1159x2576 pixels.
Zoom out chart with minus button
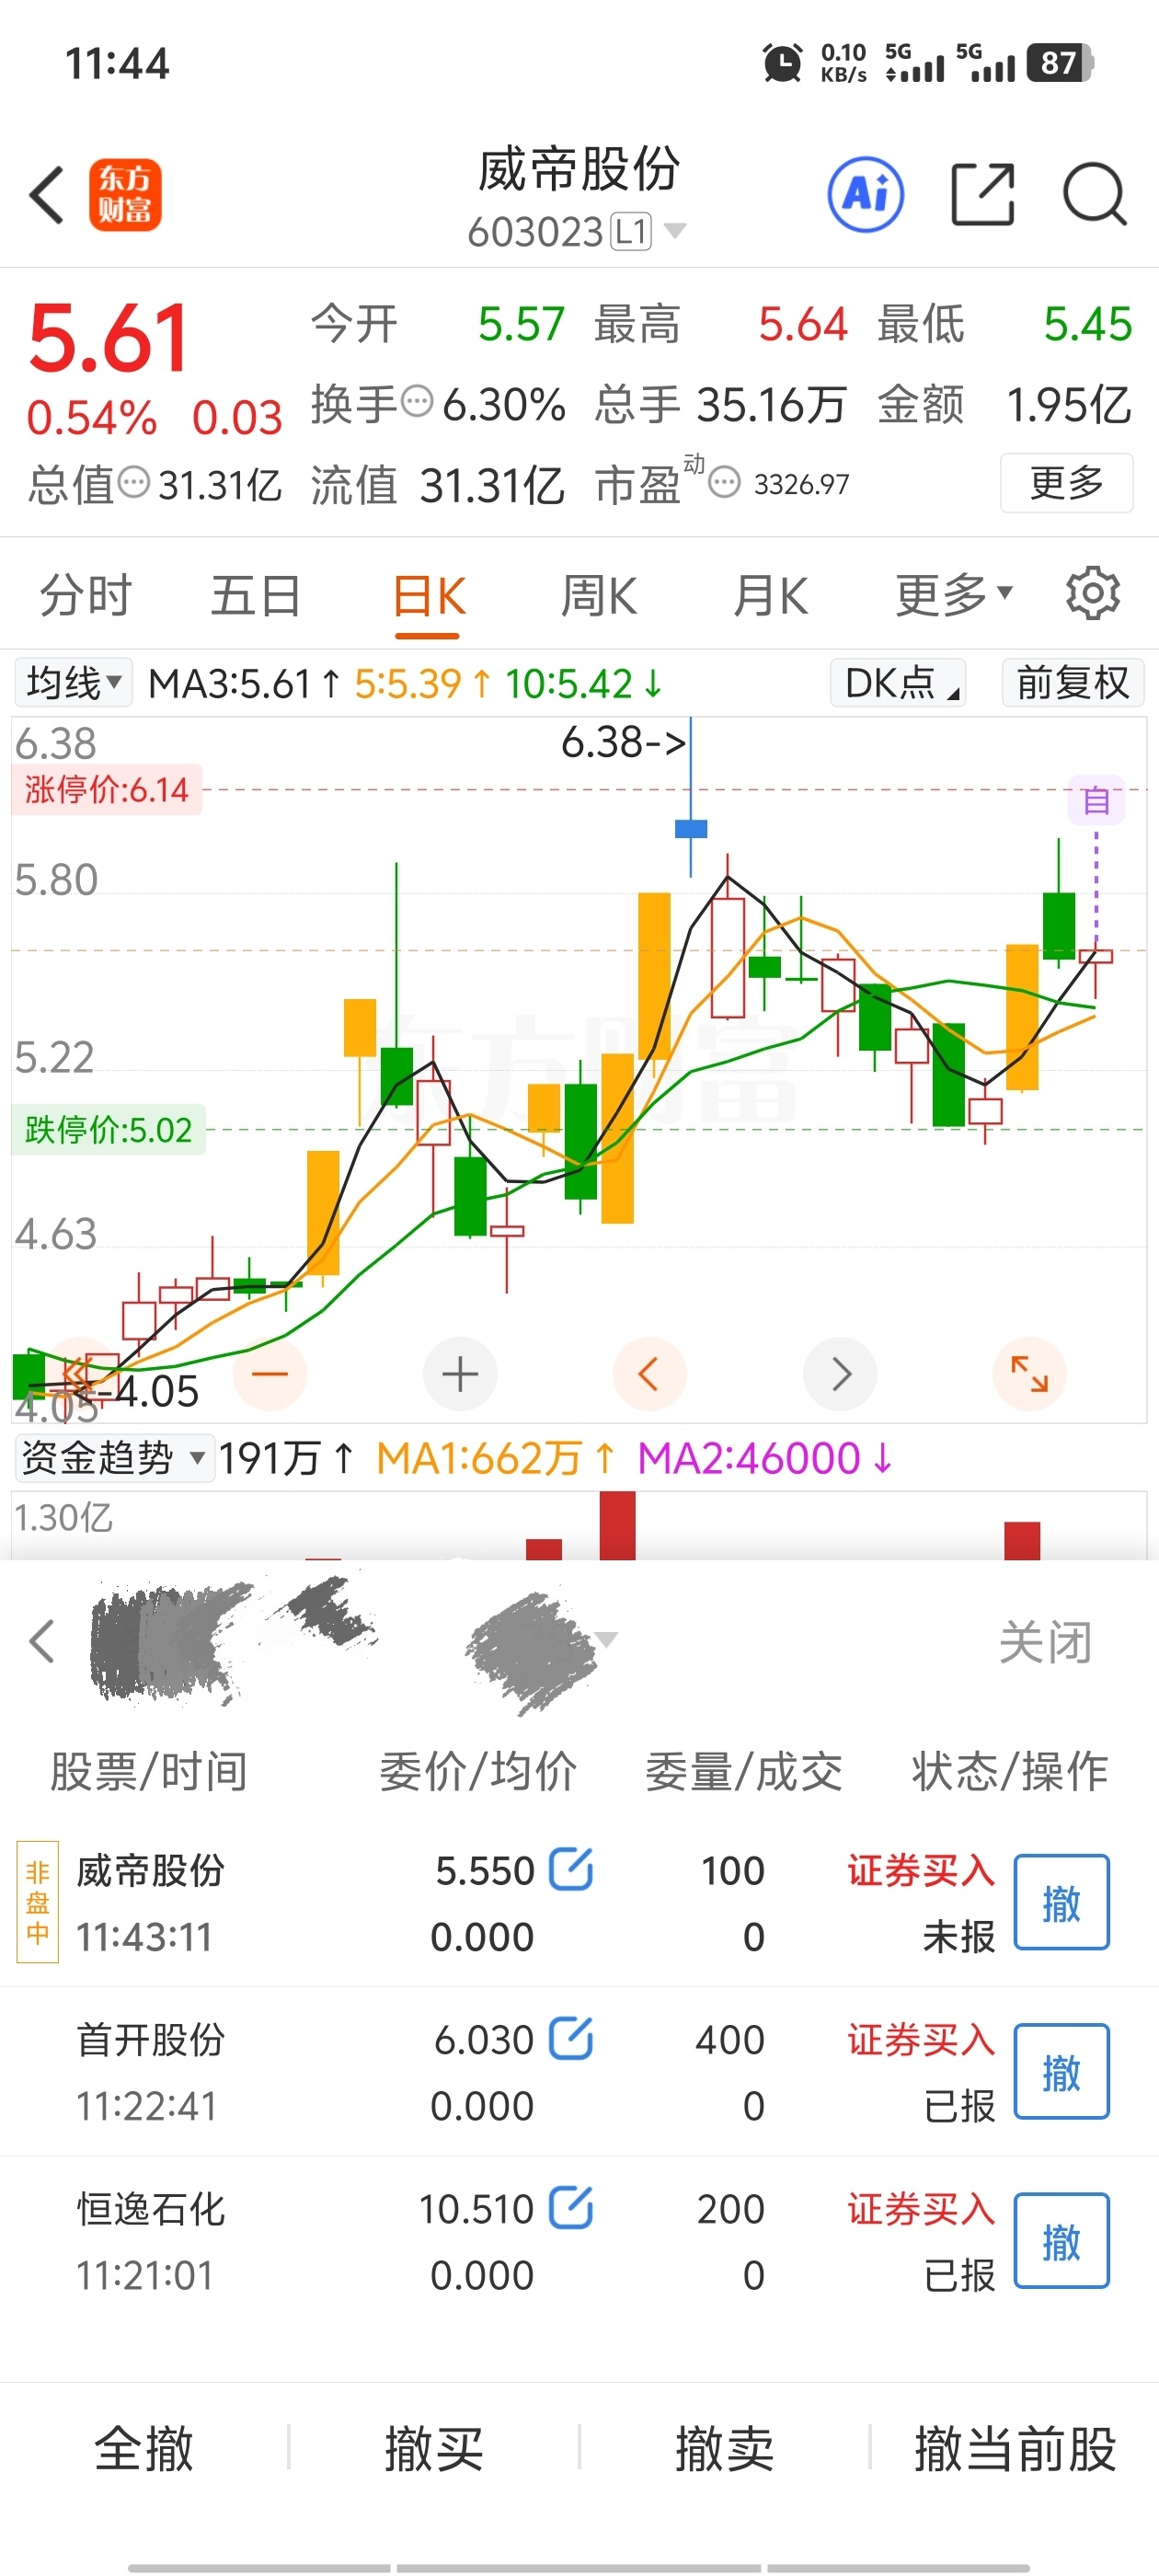point(270,1374)
